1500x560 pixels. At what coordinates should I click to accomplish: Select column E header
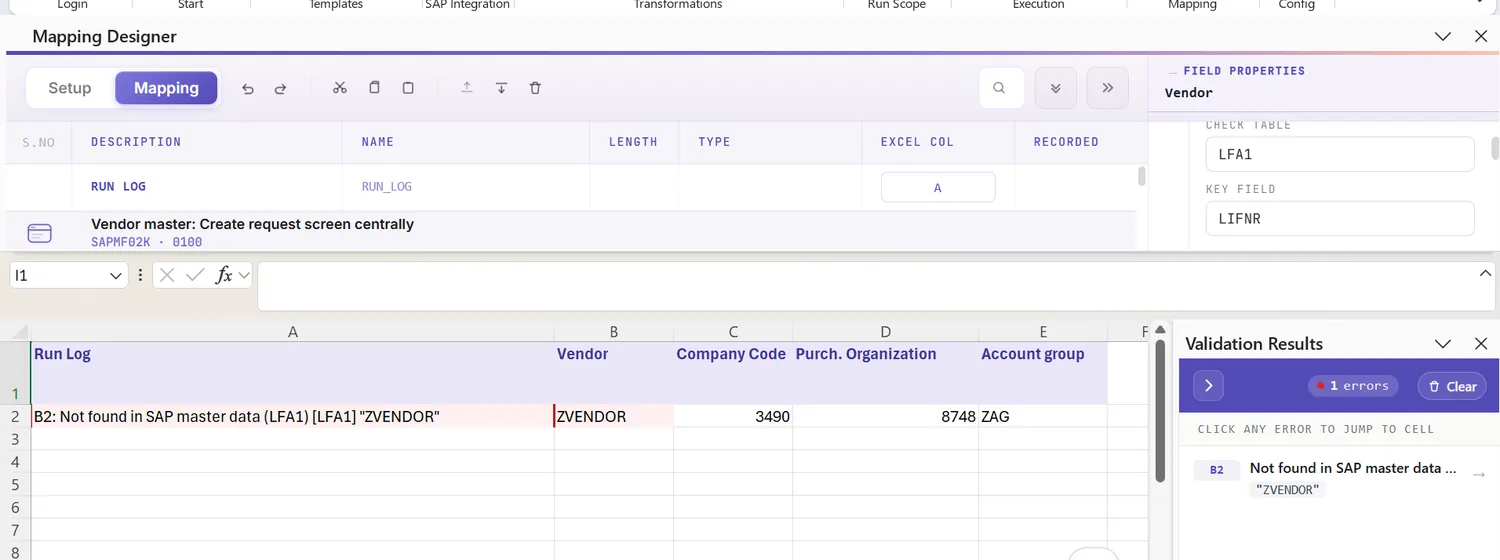(1043, 332)
